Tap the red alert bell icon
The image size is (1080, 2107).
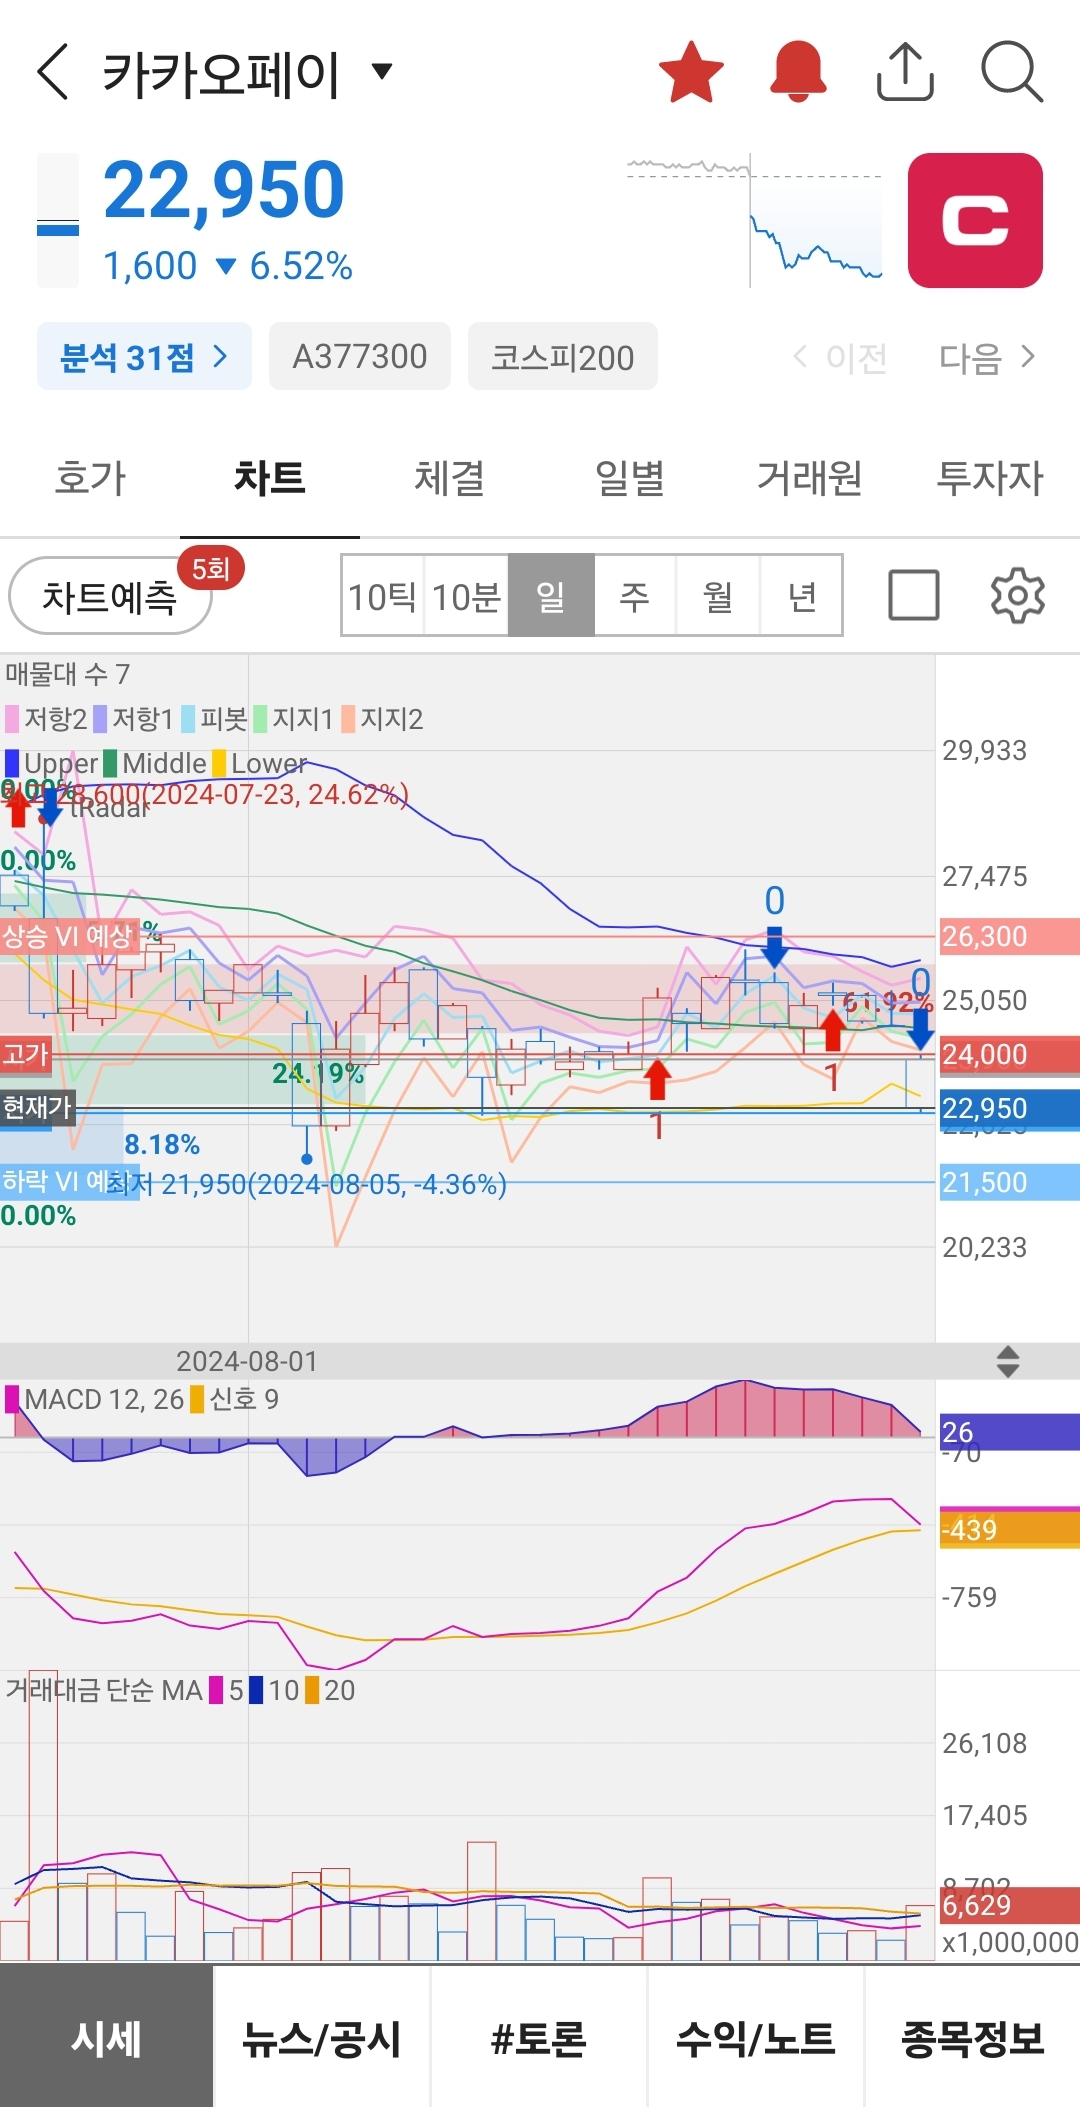click(798, 72)
